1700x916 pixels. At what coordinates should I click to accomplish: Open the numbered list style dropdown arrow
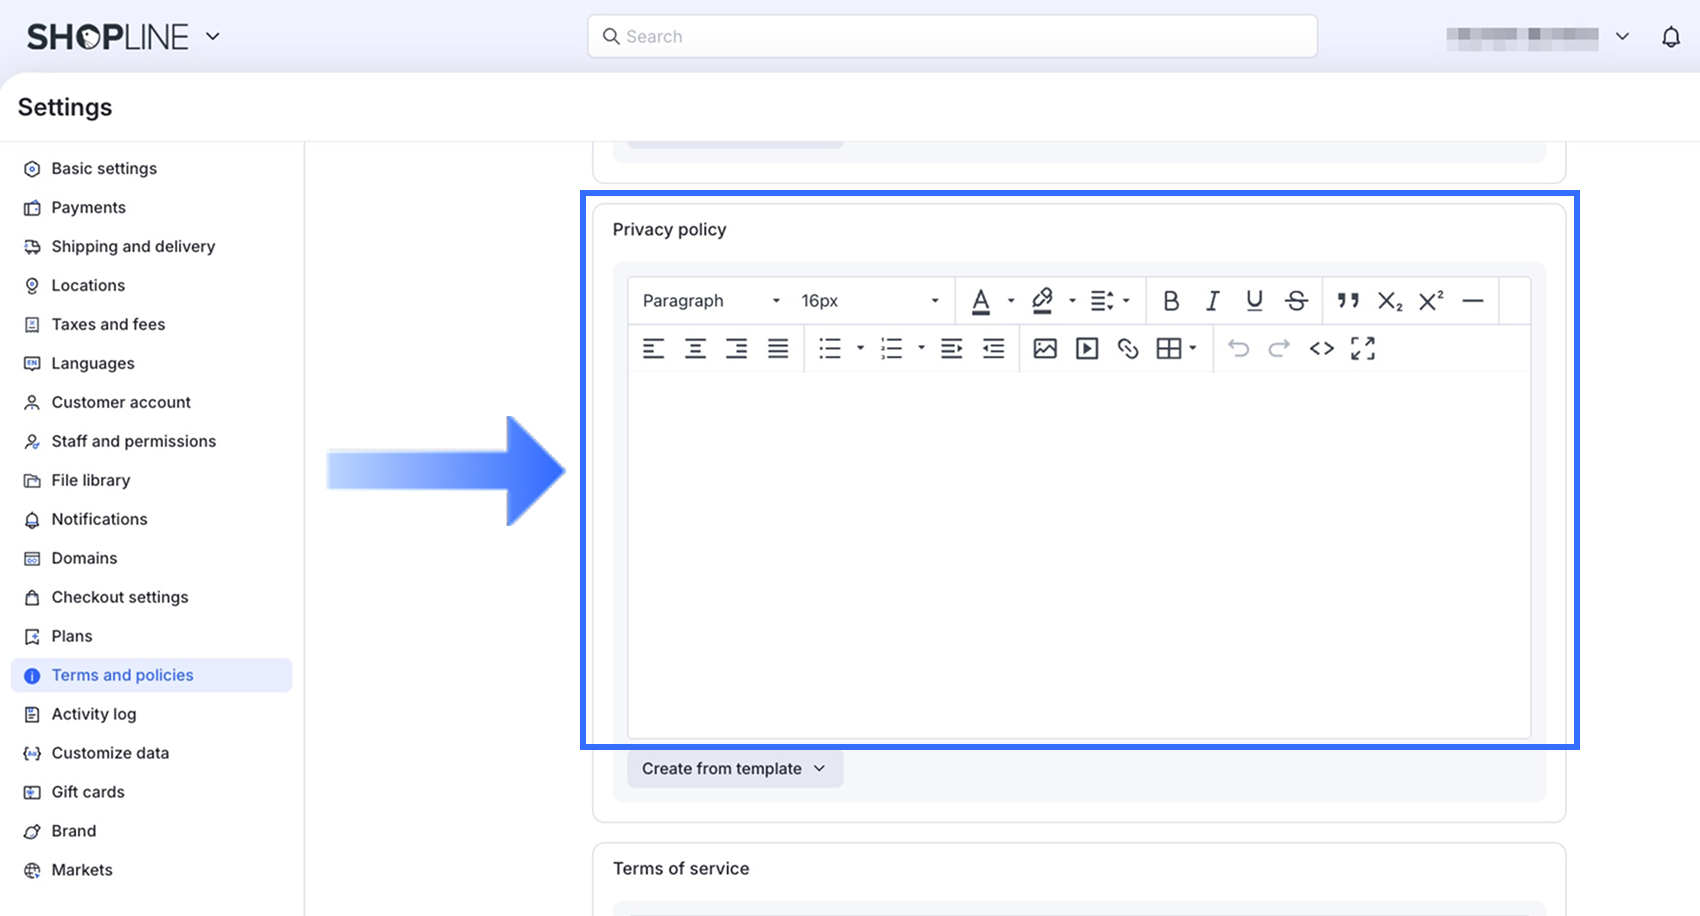coord(921,348)
